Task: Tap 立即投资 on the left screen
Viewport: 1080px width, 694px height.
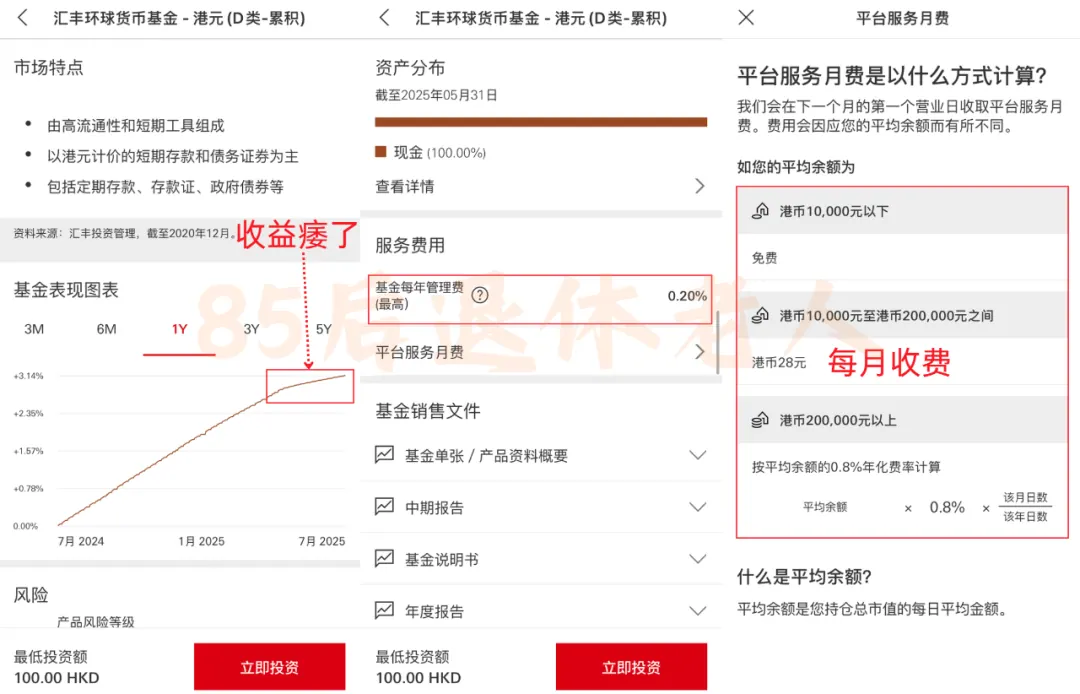Action: (269, 666)
